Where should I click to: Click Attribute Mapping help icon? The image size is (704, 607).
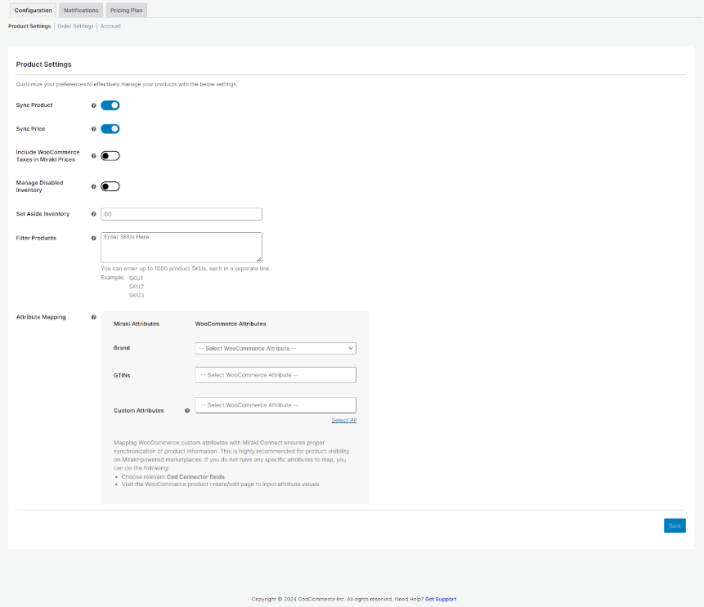click(x=94, y=317)
